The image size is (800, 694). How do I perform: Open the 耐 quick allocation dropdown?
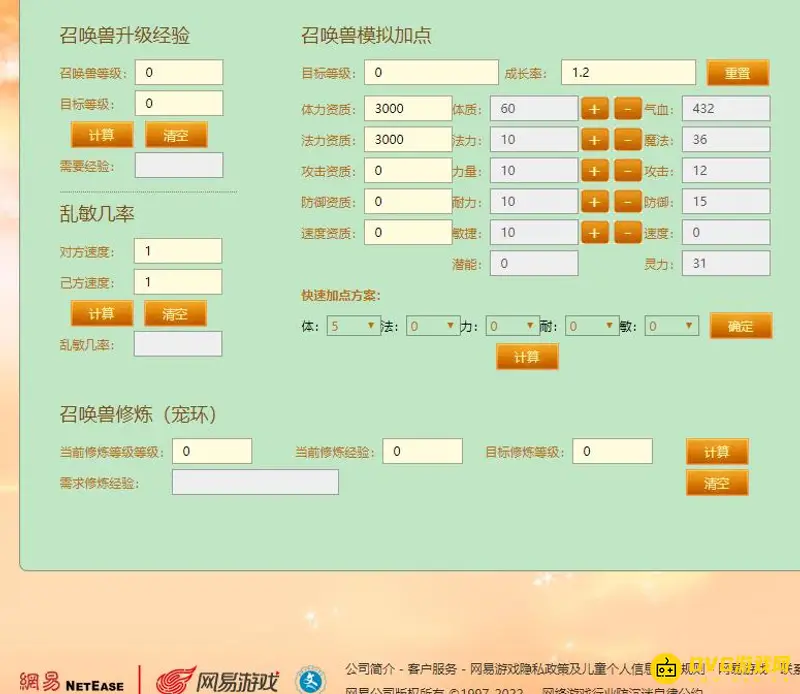click(x=592, y=326)
